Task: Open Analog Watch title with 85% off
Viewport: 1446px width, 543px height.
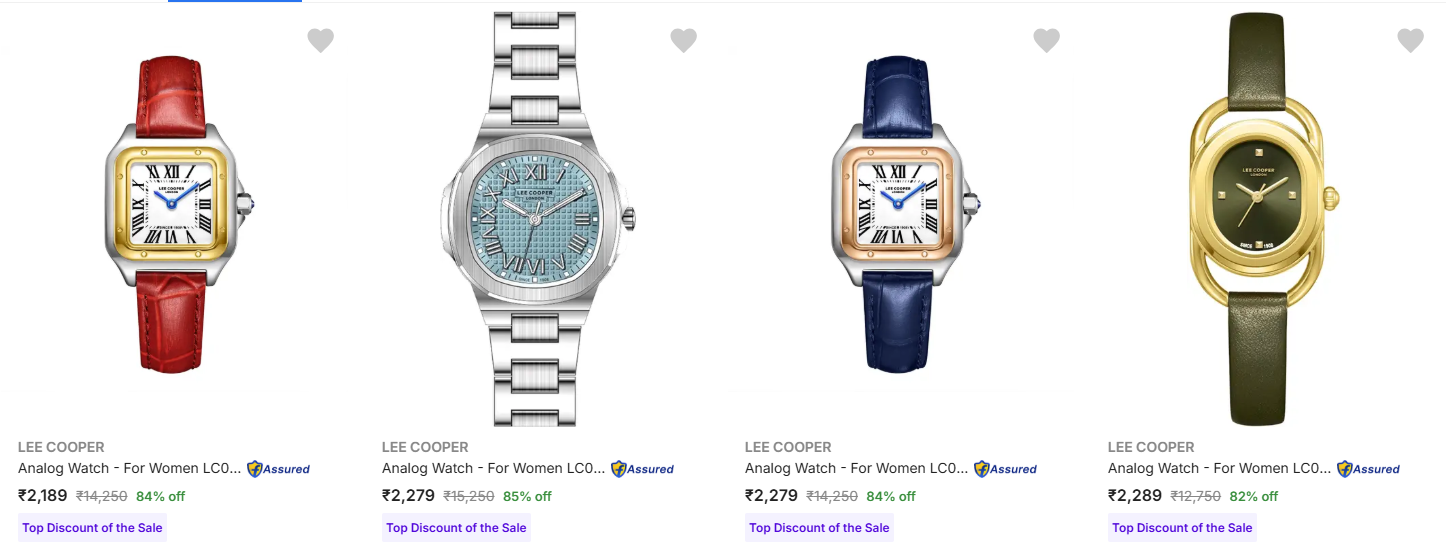Action: coord(494,468)
